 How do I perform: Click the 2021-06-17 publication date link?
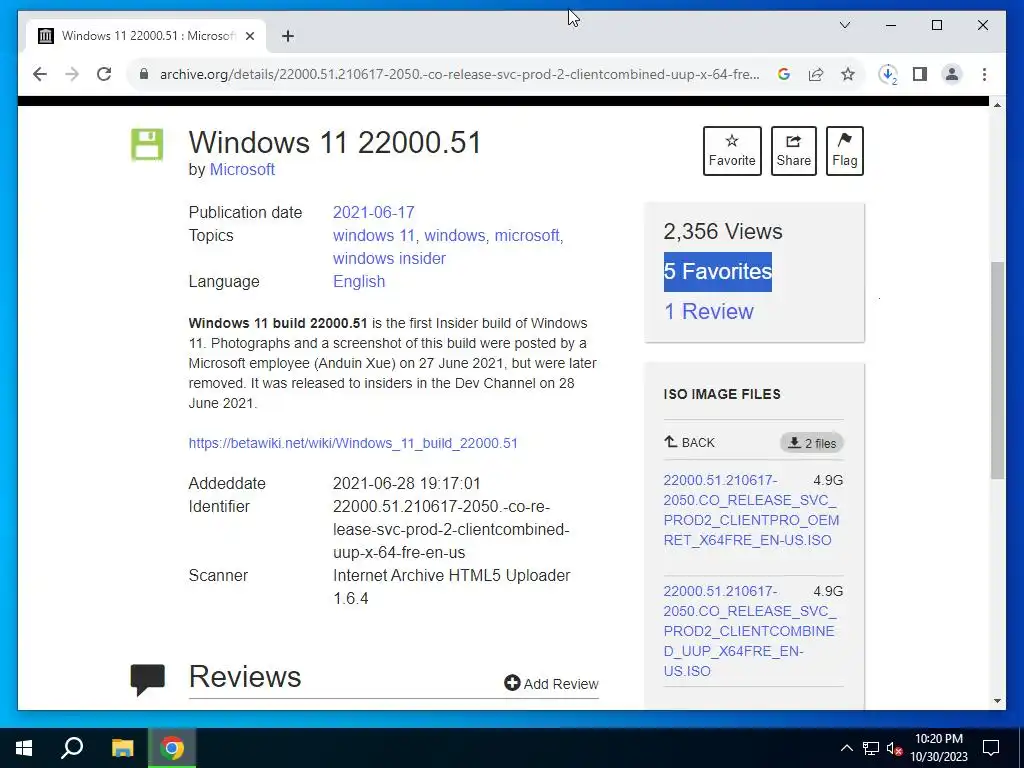click(x=374, y=212)
